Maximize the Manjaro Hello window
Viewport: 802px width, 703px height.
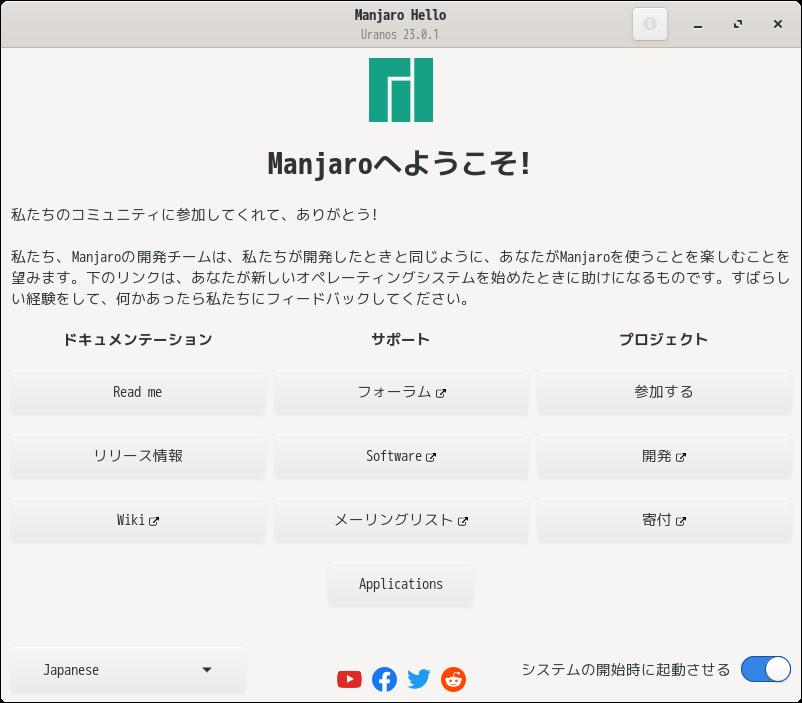pyautogui.click(x=738, y=24)
